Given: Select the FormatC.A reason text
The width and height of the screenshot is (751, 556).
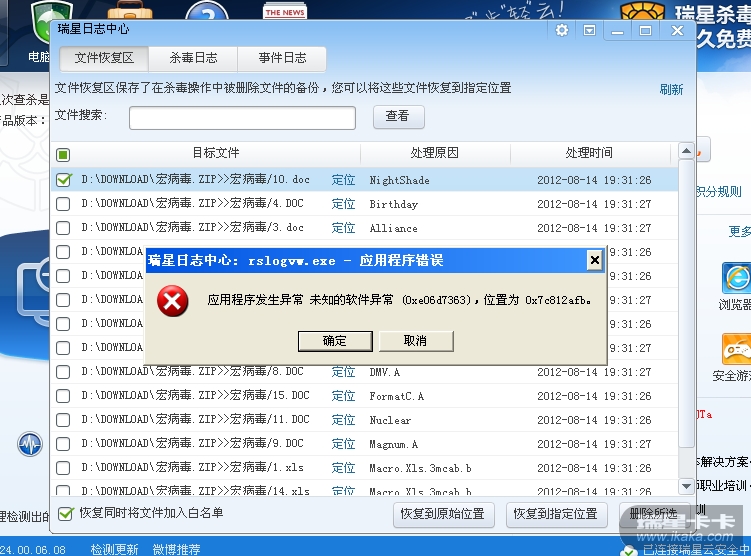Looking at the screenshot, I should [x=396, y=397].
